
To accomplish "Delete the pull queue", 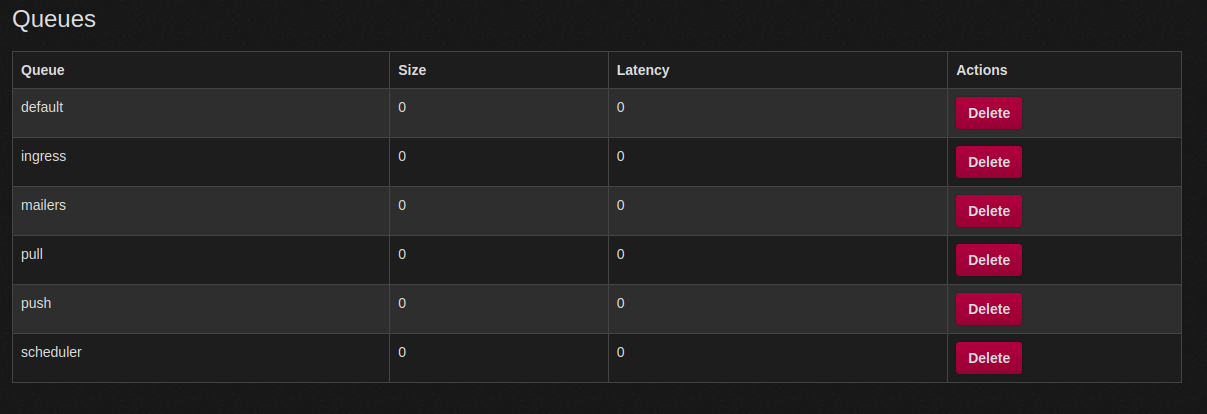I will tap(988, 260).
